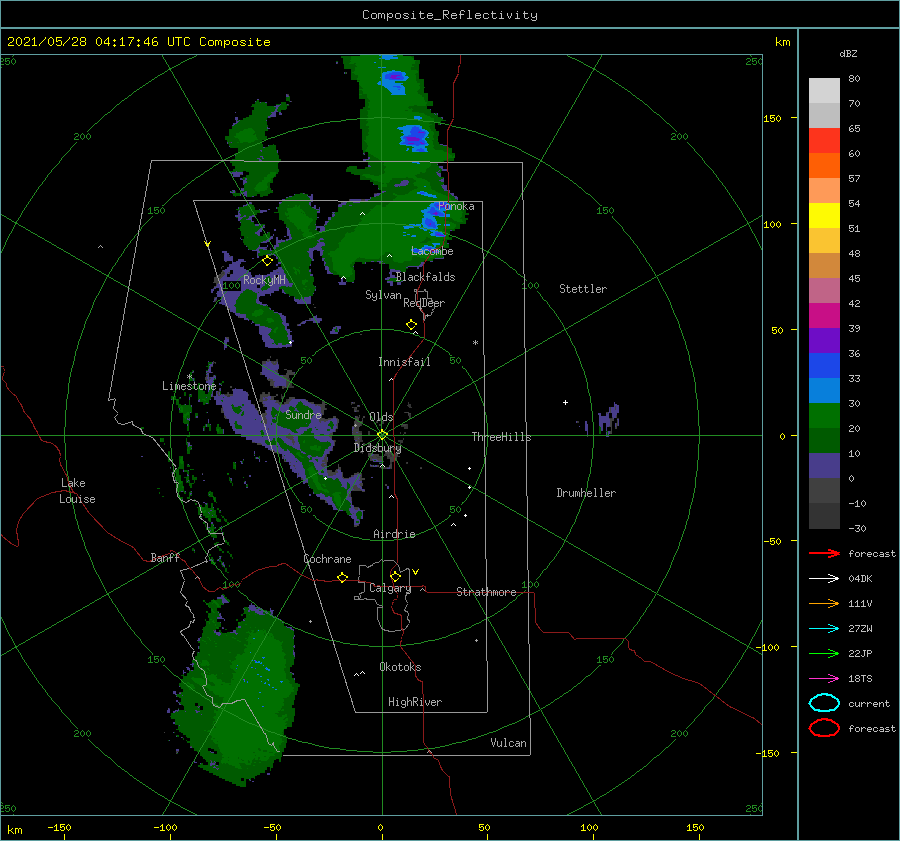Click the red swatch between 65 and 60 dBZ
Image resolution: width=900 pixels, height=841 pixels.
point(824,141)
